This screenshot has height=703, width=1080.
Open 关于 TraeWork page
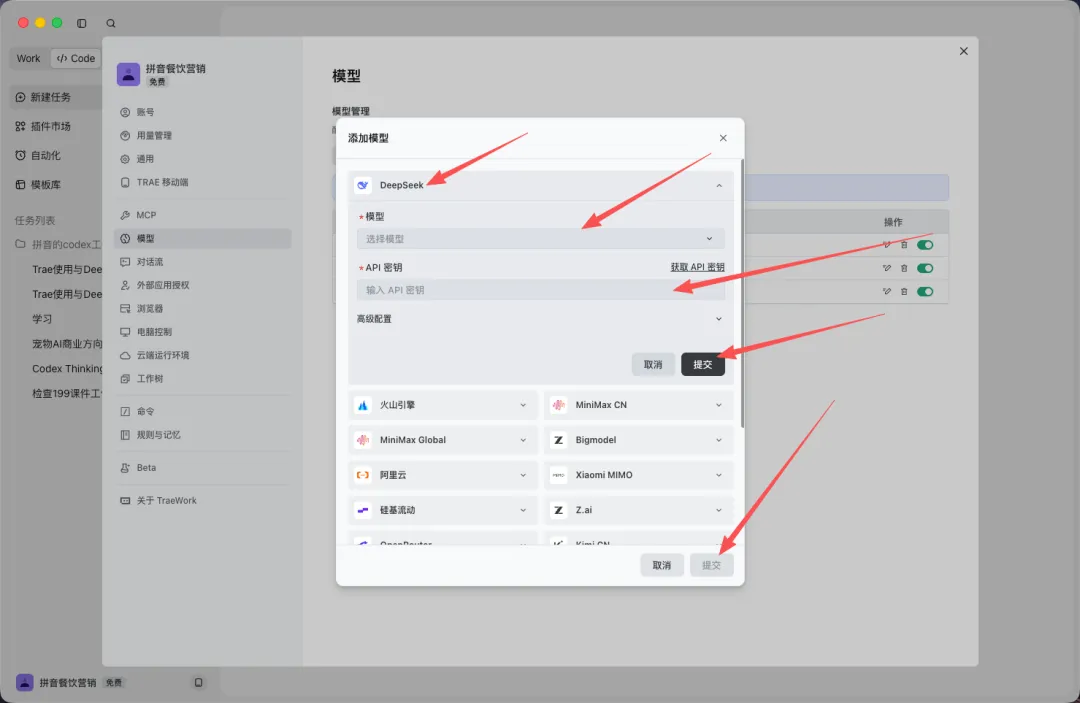tap(202, 501)
